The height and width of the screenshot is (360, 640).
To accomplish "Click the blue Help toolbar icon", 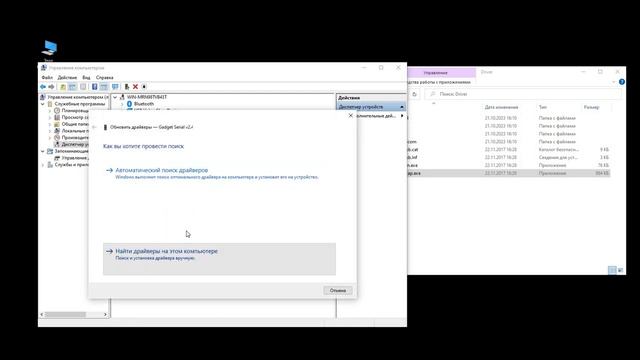I will 94,87.
